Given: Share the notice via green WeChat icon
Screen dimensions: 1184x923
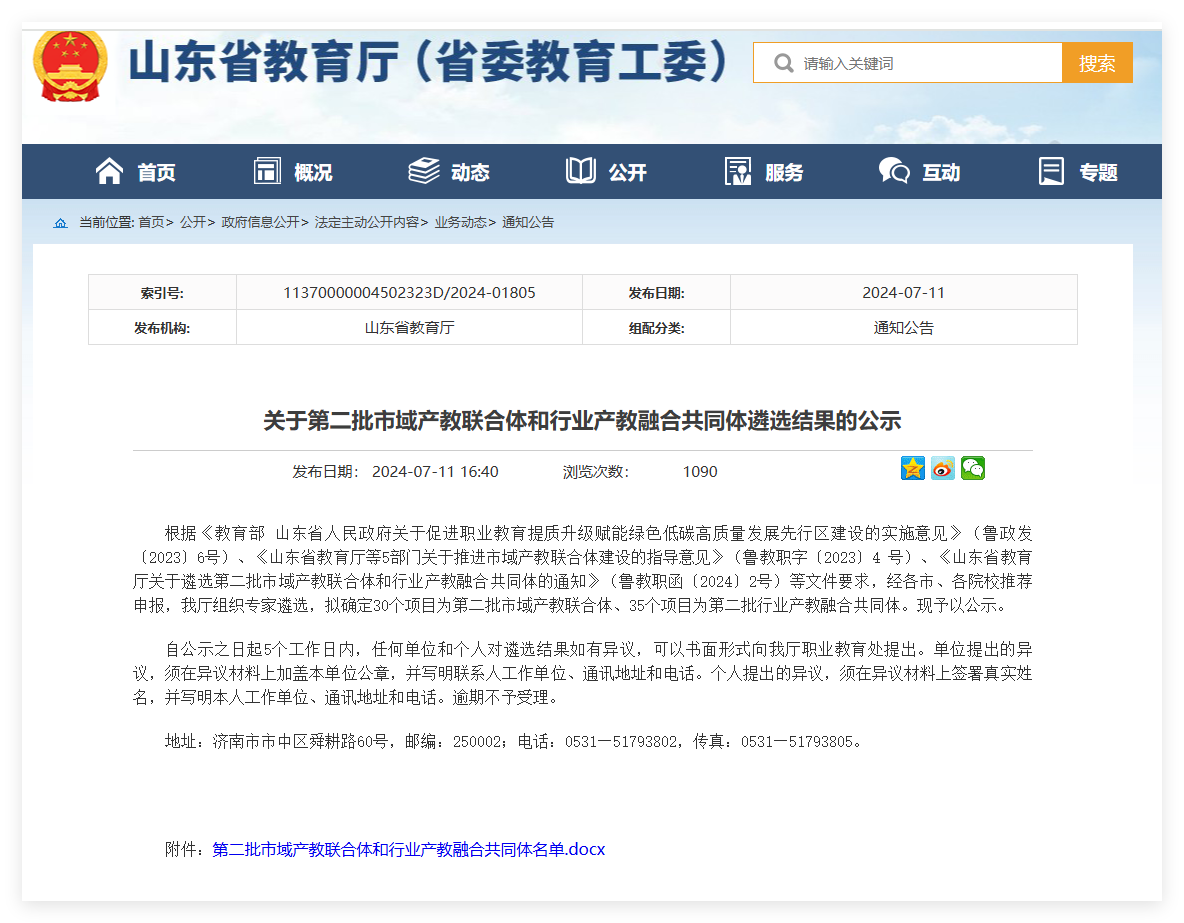Looking at the screenshot, I should click(x=972, y=468).
